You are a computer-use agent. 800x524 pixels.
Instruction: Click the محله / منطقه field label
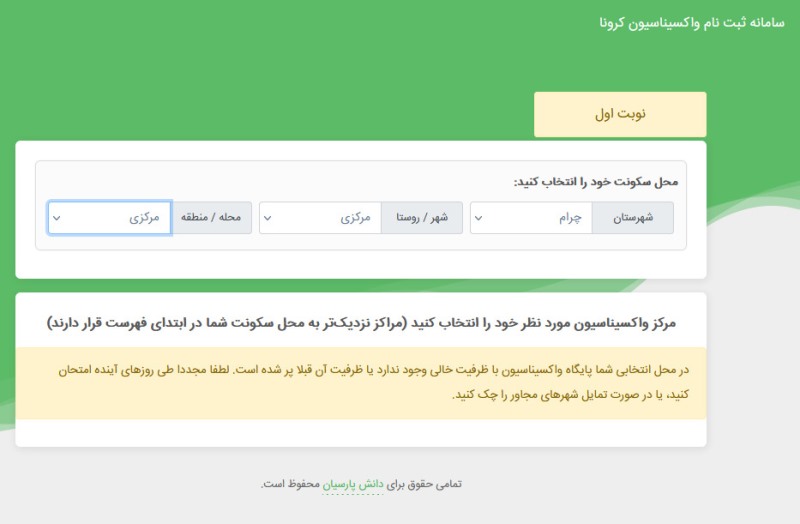[209, 218]
